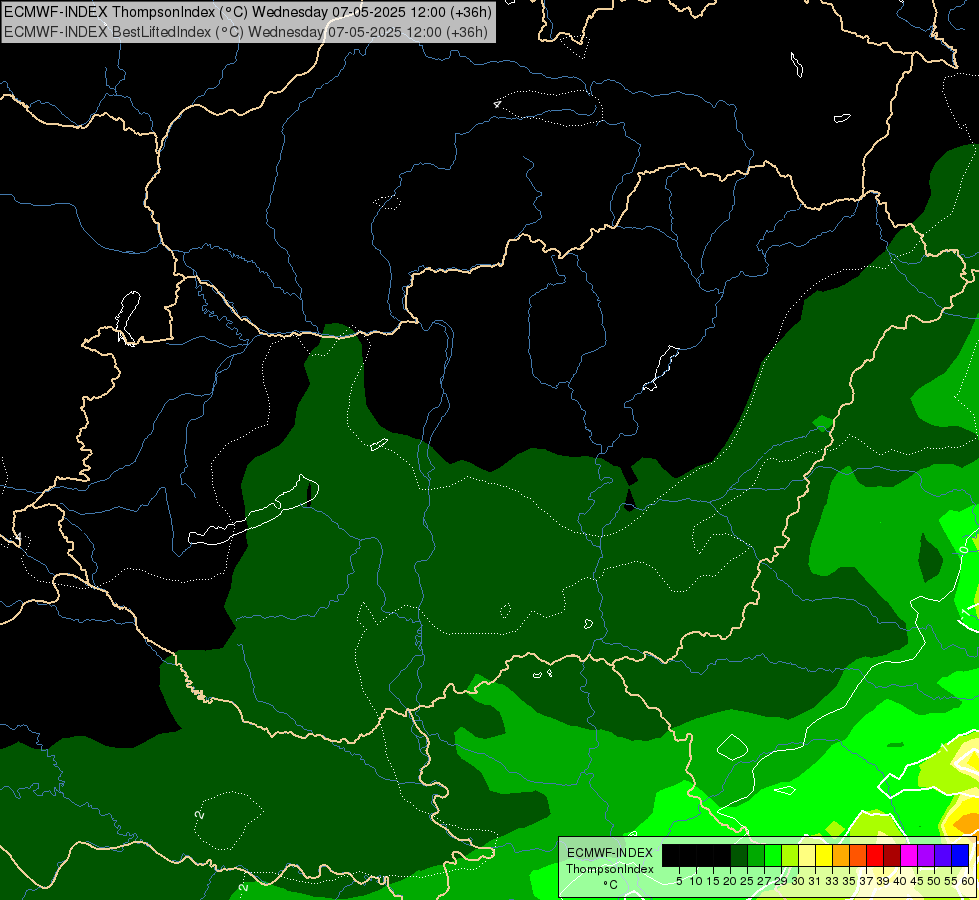Click the legend scale value 39
979x900 pixels.
(x=883, y=881)
